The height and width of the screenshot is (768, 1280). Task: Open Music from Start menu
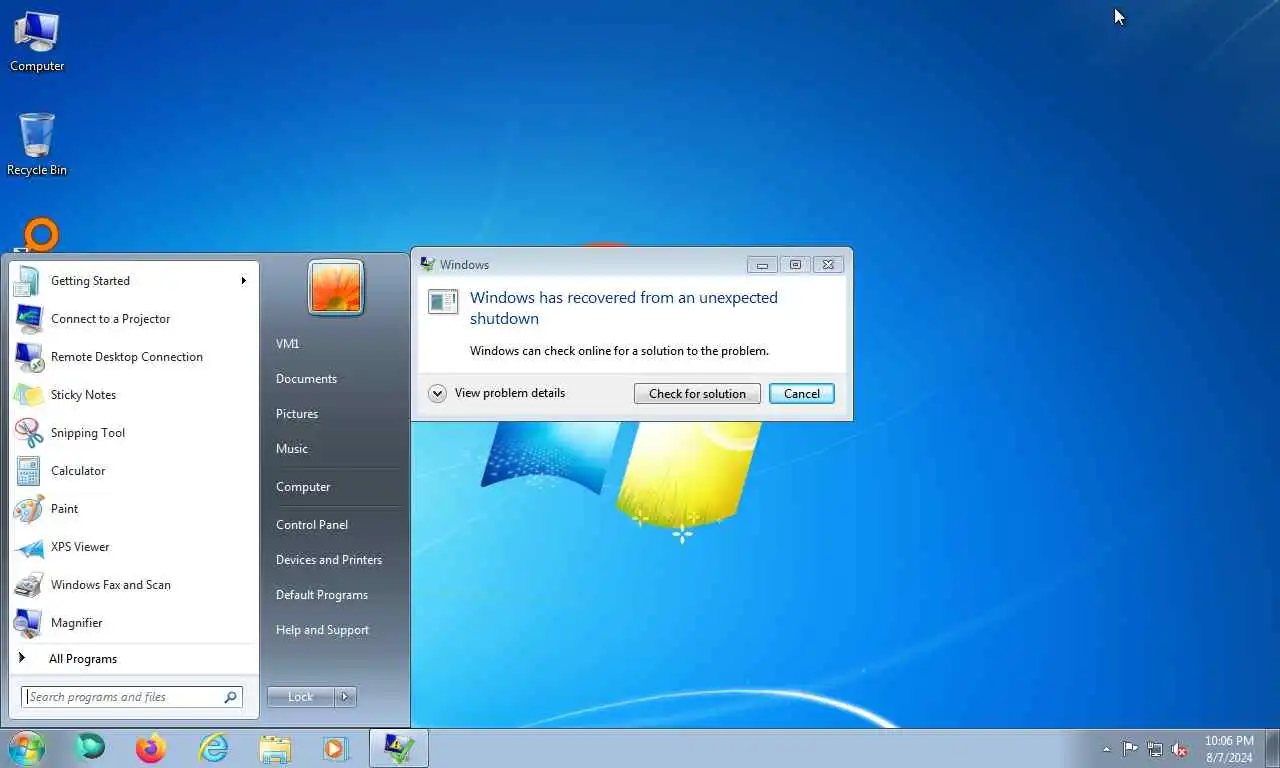coord(292,449)
